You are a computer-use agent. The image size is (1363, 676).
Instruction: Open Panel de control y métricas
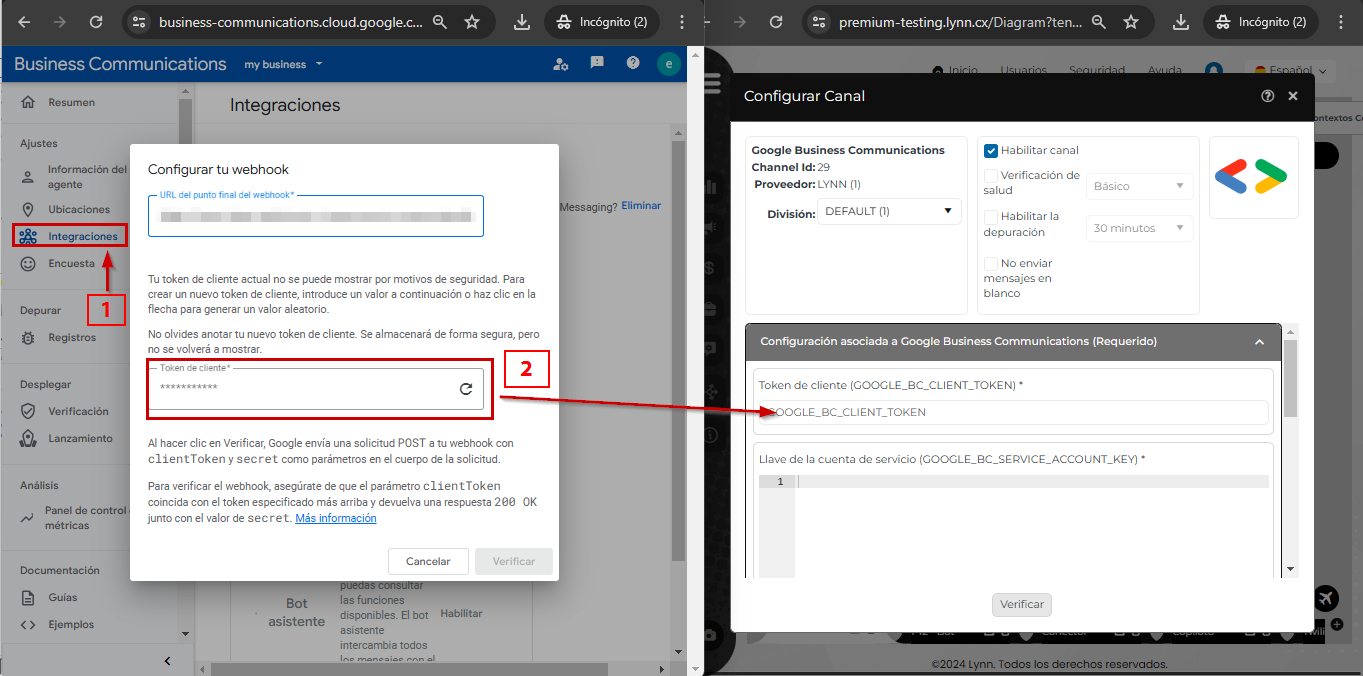click(x=86, y=518)
